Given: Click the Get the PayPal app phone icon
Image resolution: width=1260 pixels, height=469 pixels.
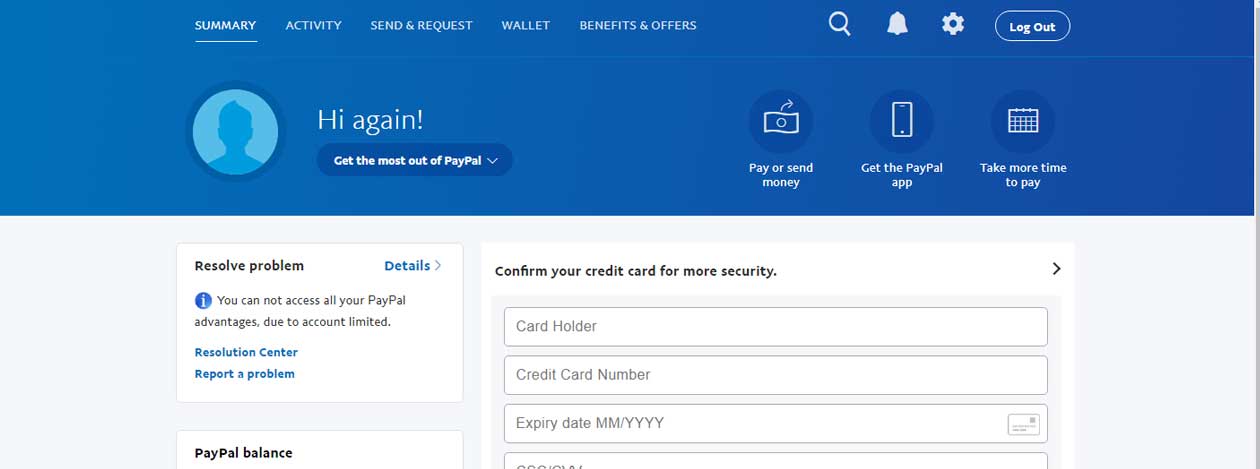Looking at the screenshot, I should pyautogui.click(x=902, y=121).
